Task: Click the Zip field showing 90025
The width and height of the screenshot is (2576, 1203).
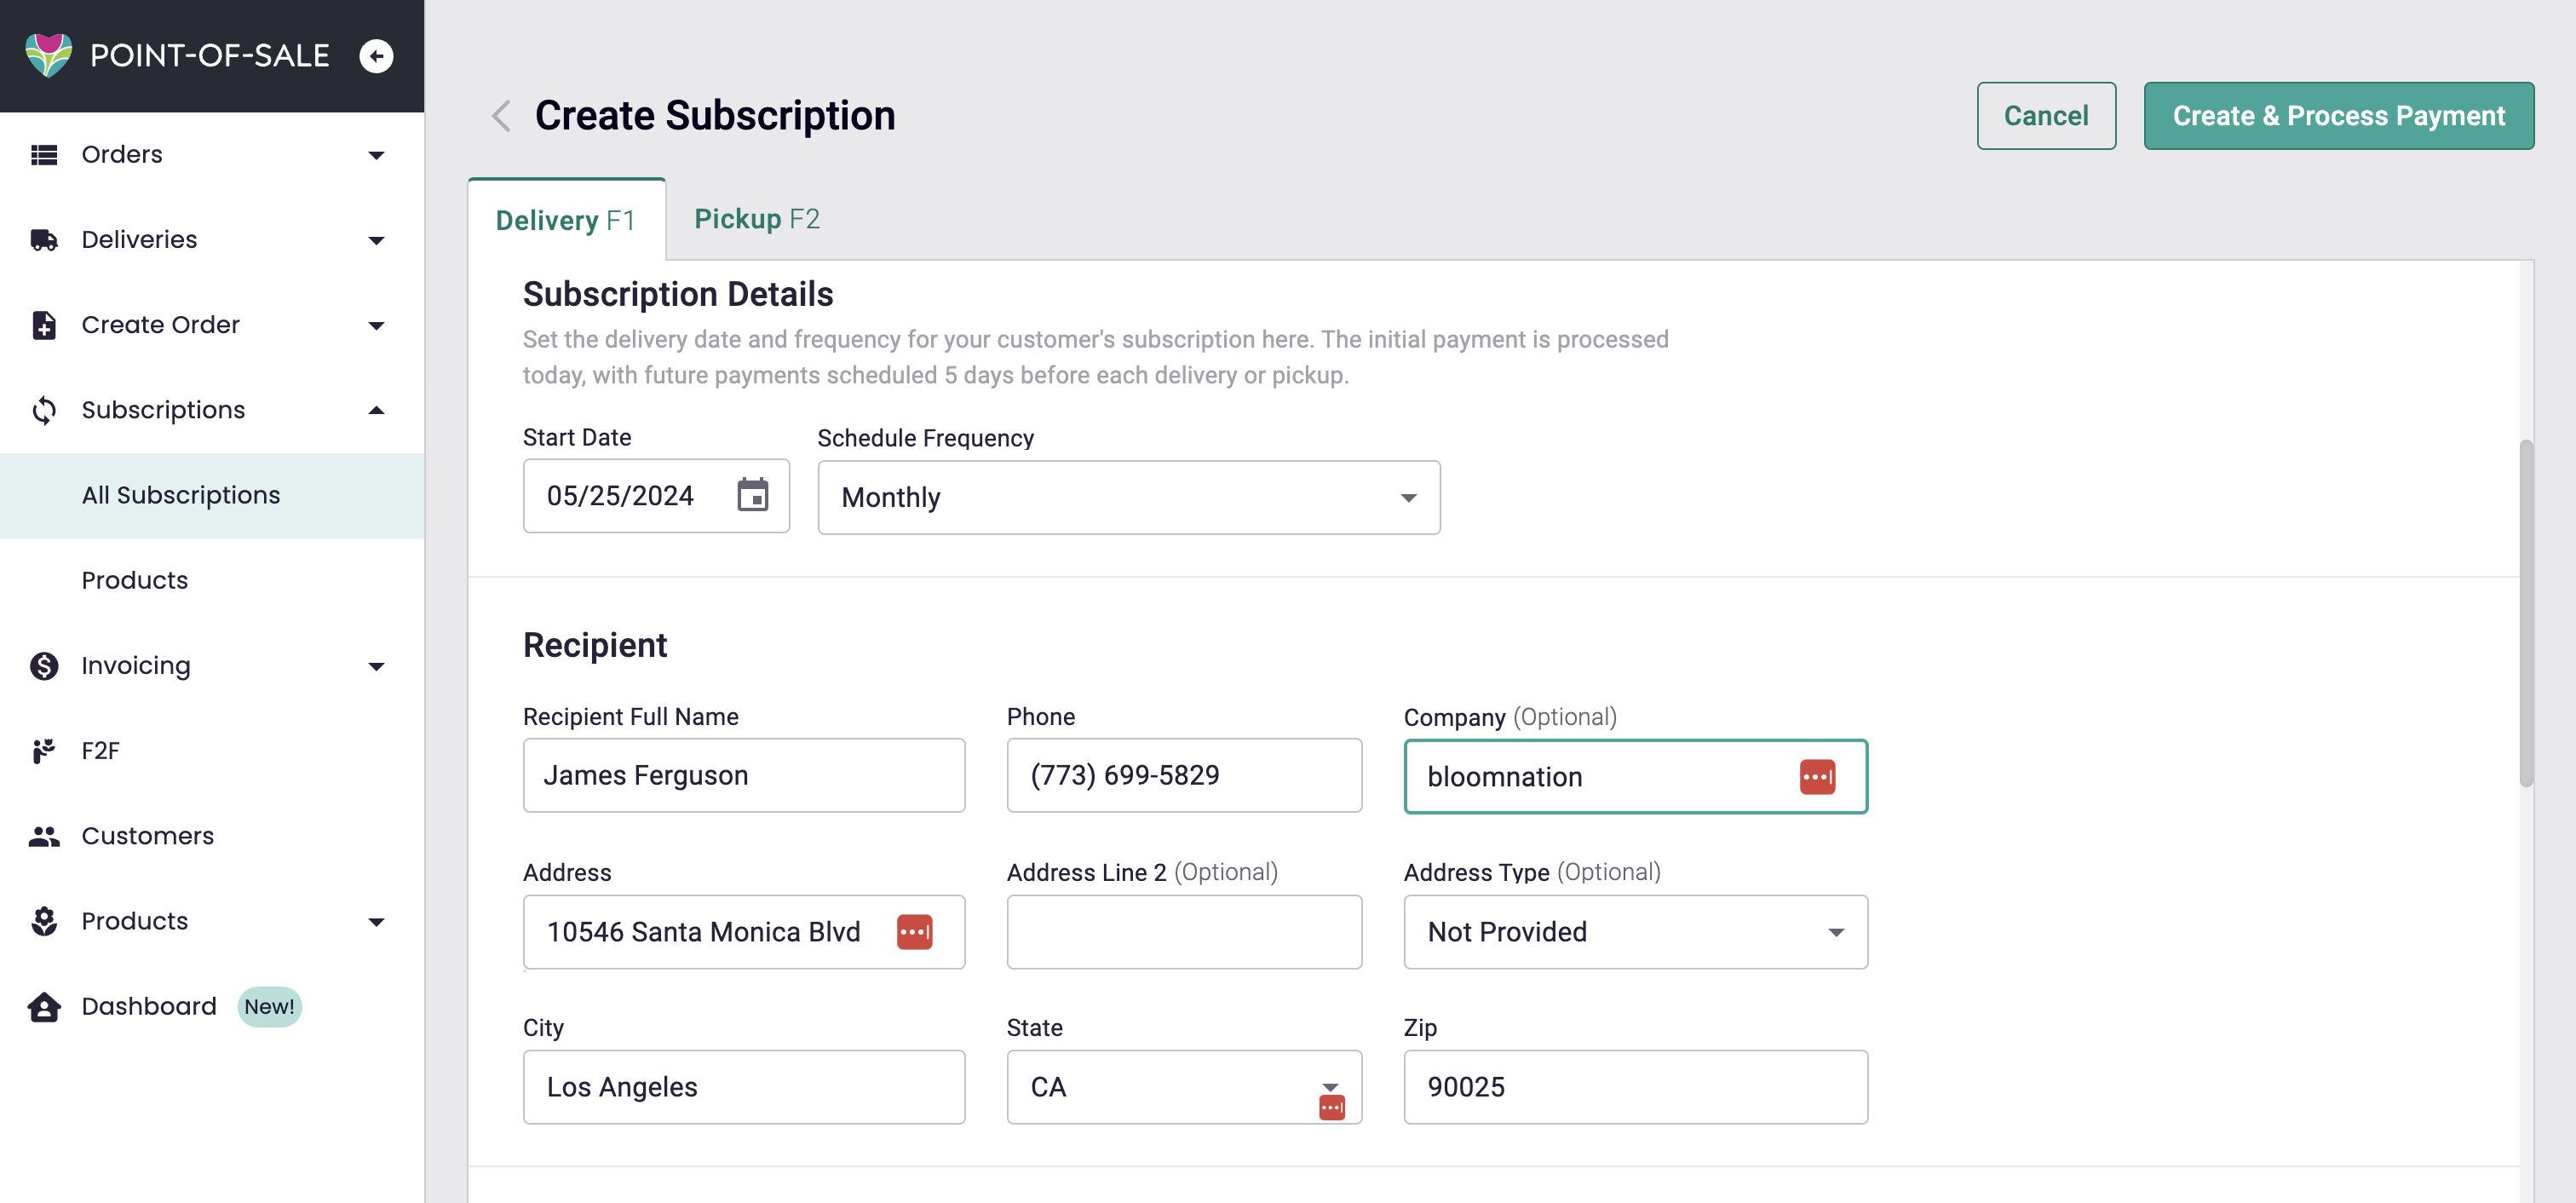Action: (x=1635, y=1087)
